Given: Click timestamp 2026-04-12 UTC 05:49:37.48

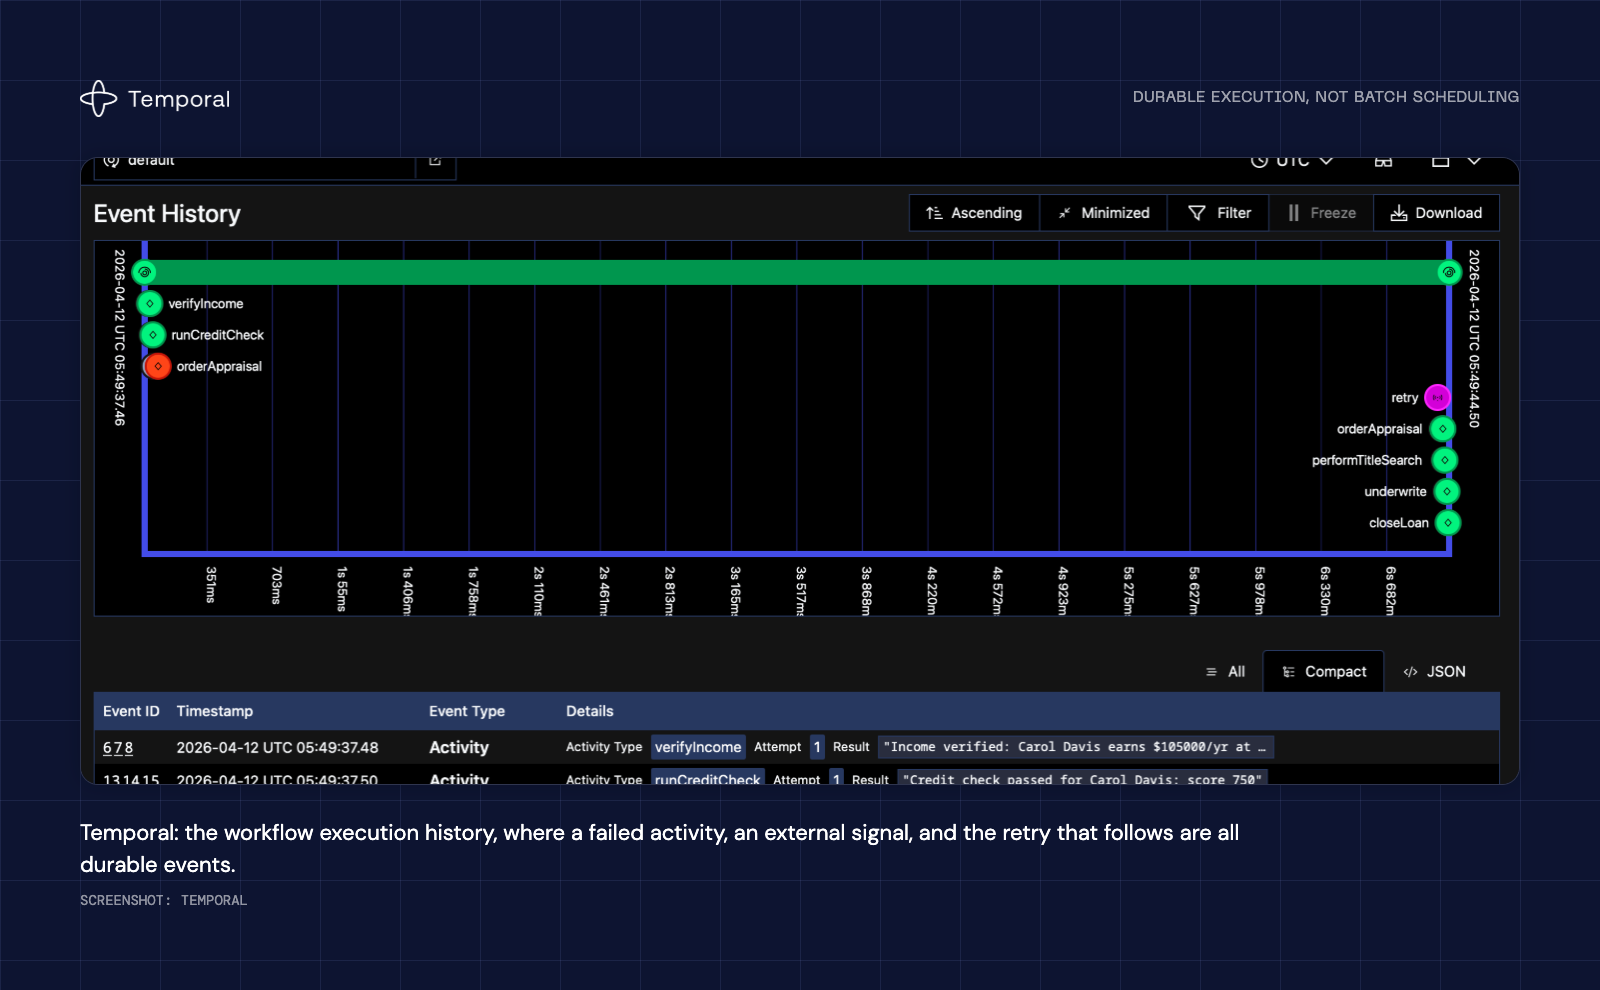Looking at the screenshot, I should [x=278, y=748].
